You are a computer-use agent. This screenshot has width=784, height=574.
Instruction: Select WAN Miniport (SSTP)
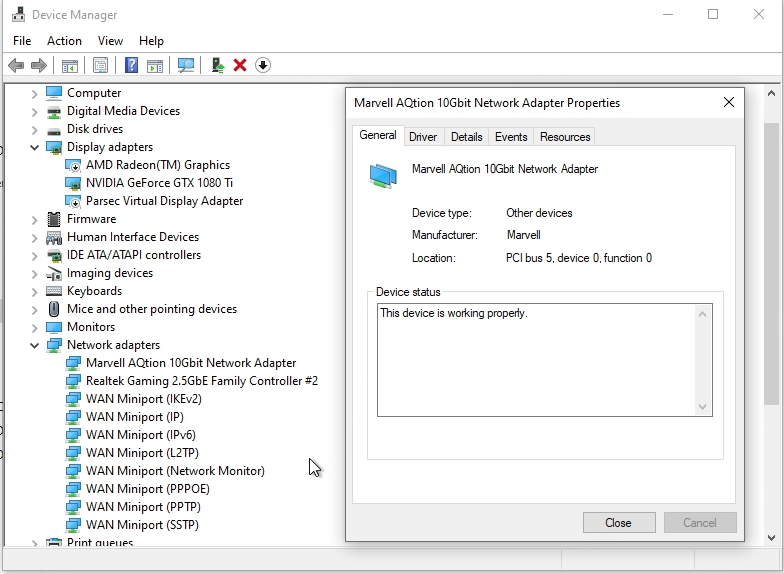pos(142,525)
